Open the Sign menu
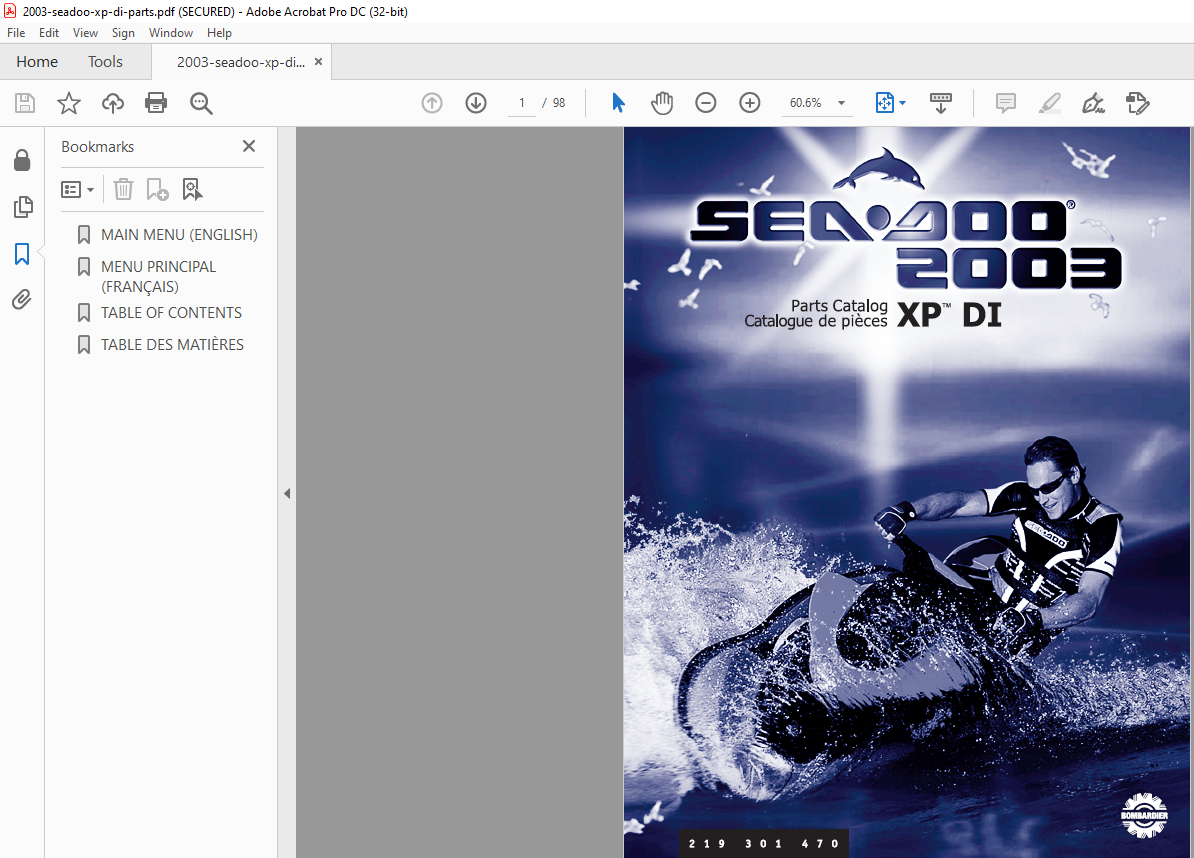Viewport: 1194px width, 858px height. pos(123,33)
